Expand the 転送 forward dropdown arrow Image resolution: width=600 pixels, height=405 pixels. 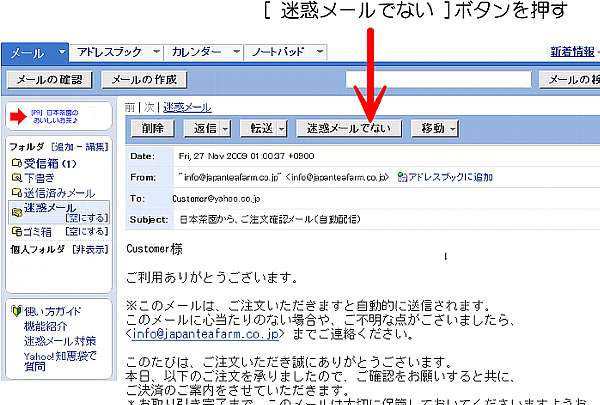281,129
